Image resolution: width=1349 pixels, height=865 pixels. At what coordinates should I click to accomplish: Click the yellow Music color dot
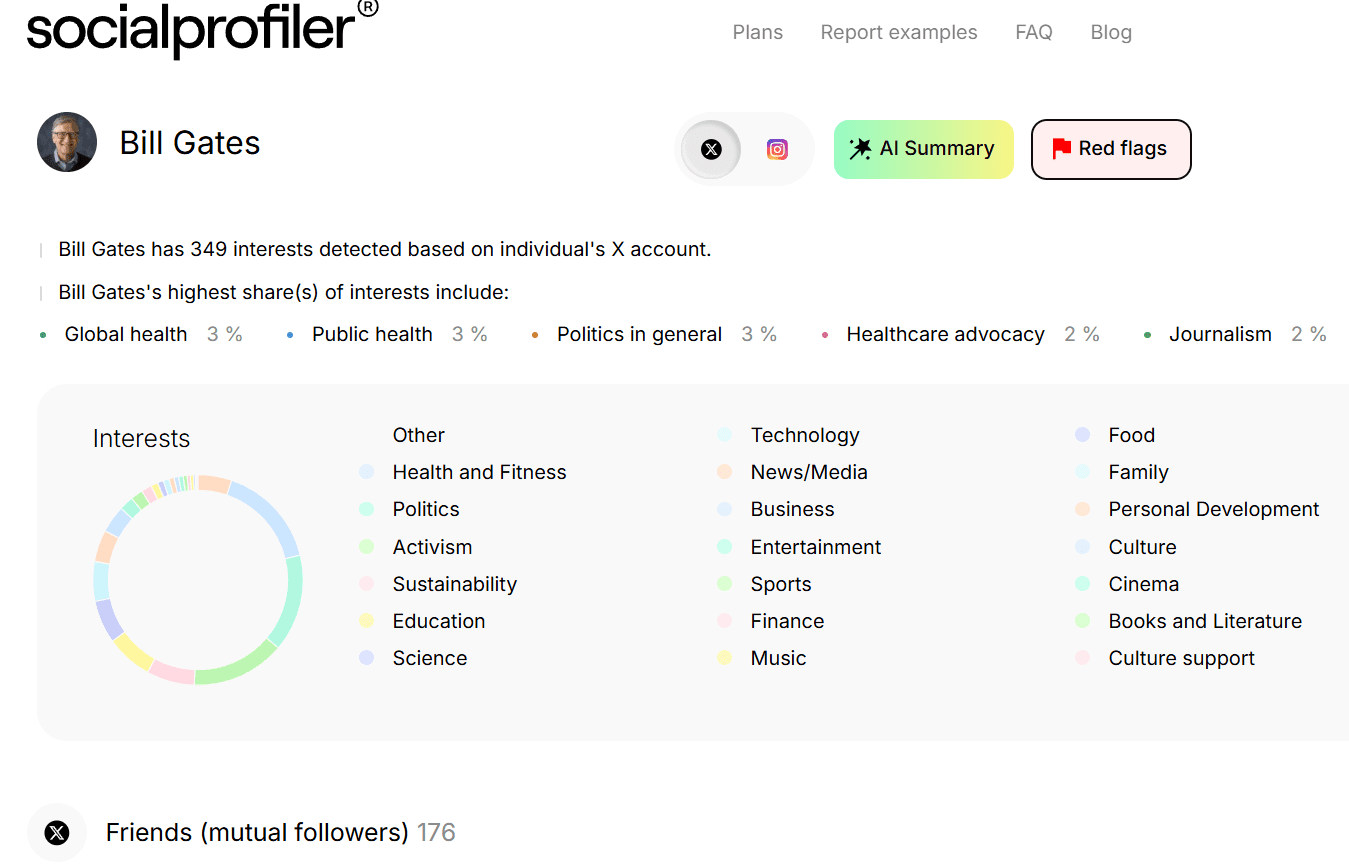point(724,658)
